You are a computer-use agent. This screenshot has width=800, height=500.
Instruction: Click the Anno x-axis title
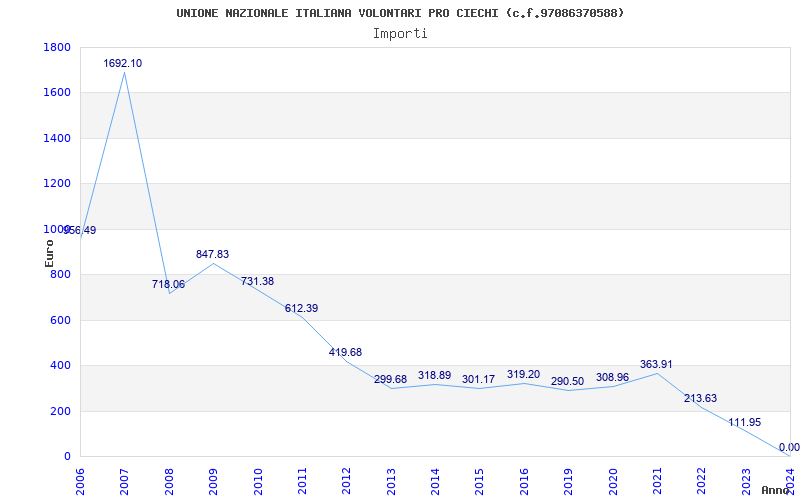[x=776, y=490]
